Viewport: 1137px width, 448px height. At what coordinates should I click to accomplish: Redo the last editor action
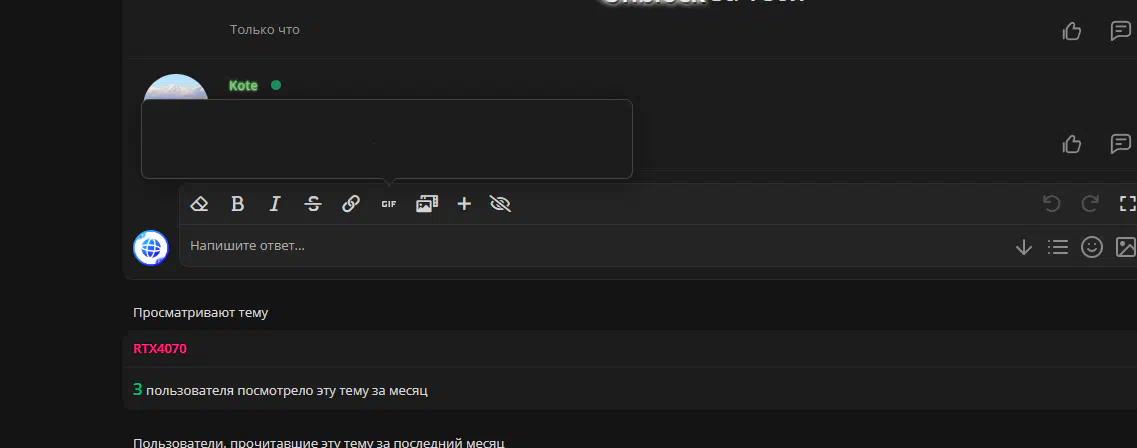coord(1090,204)
